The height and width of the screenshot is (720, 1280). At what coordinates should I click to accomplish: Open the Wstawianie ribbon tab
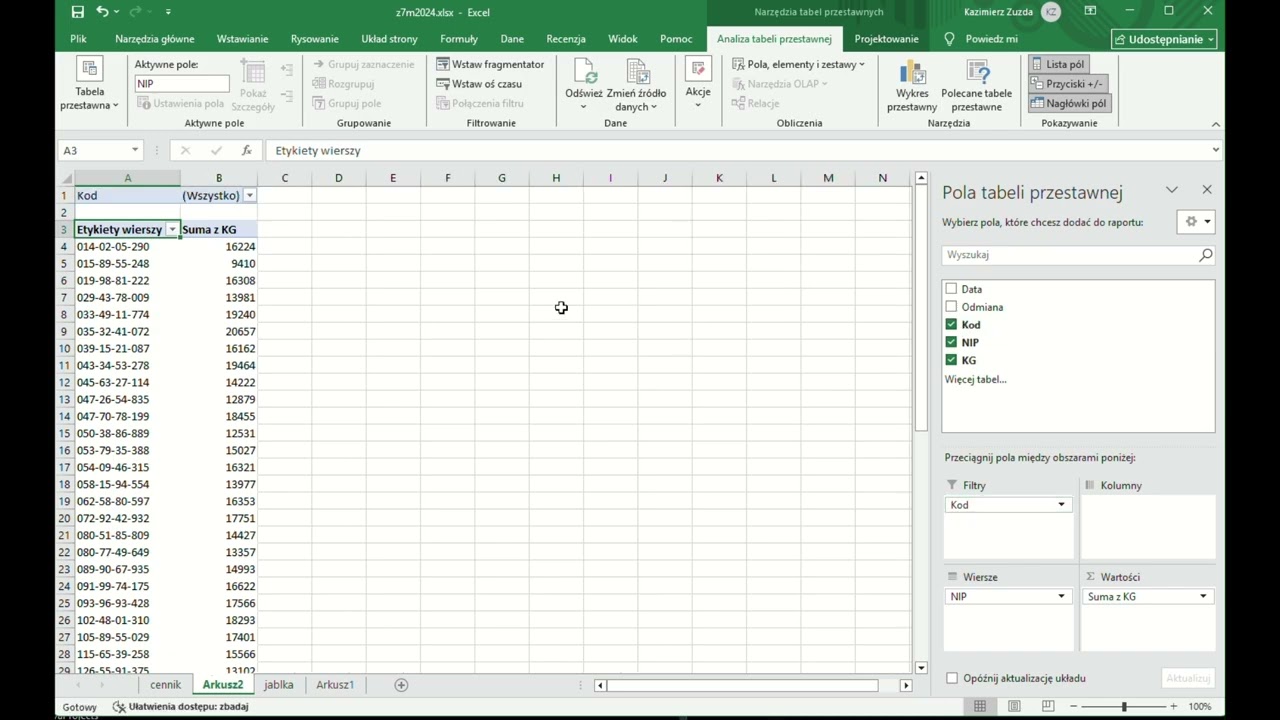[x=242, y=39]
